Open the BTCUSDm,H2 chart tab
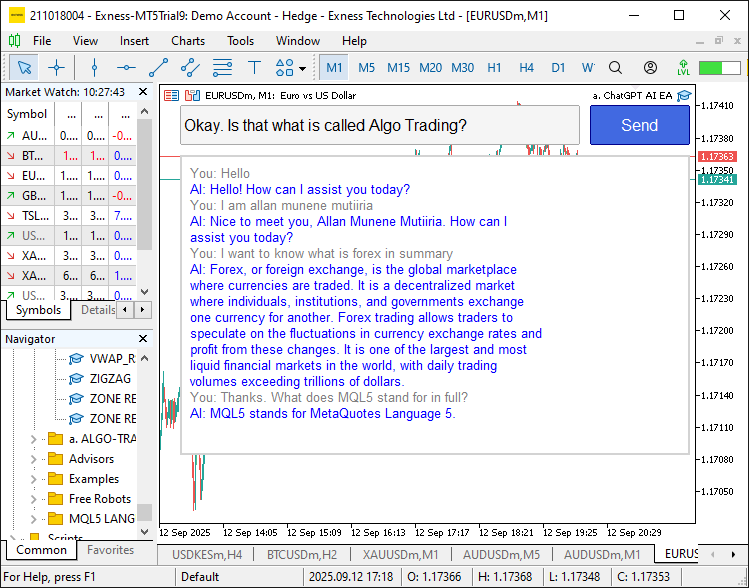The height and width of the screenshot is (588, 749). pyautogui.click(x=301, y=555)
